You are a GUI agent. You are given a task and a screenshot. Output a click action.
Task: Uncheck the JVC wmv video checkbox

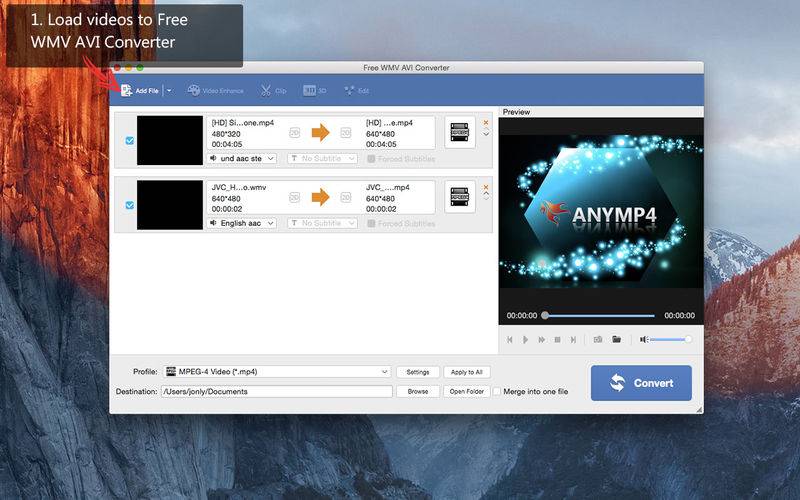pos(129,205)
